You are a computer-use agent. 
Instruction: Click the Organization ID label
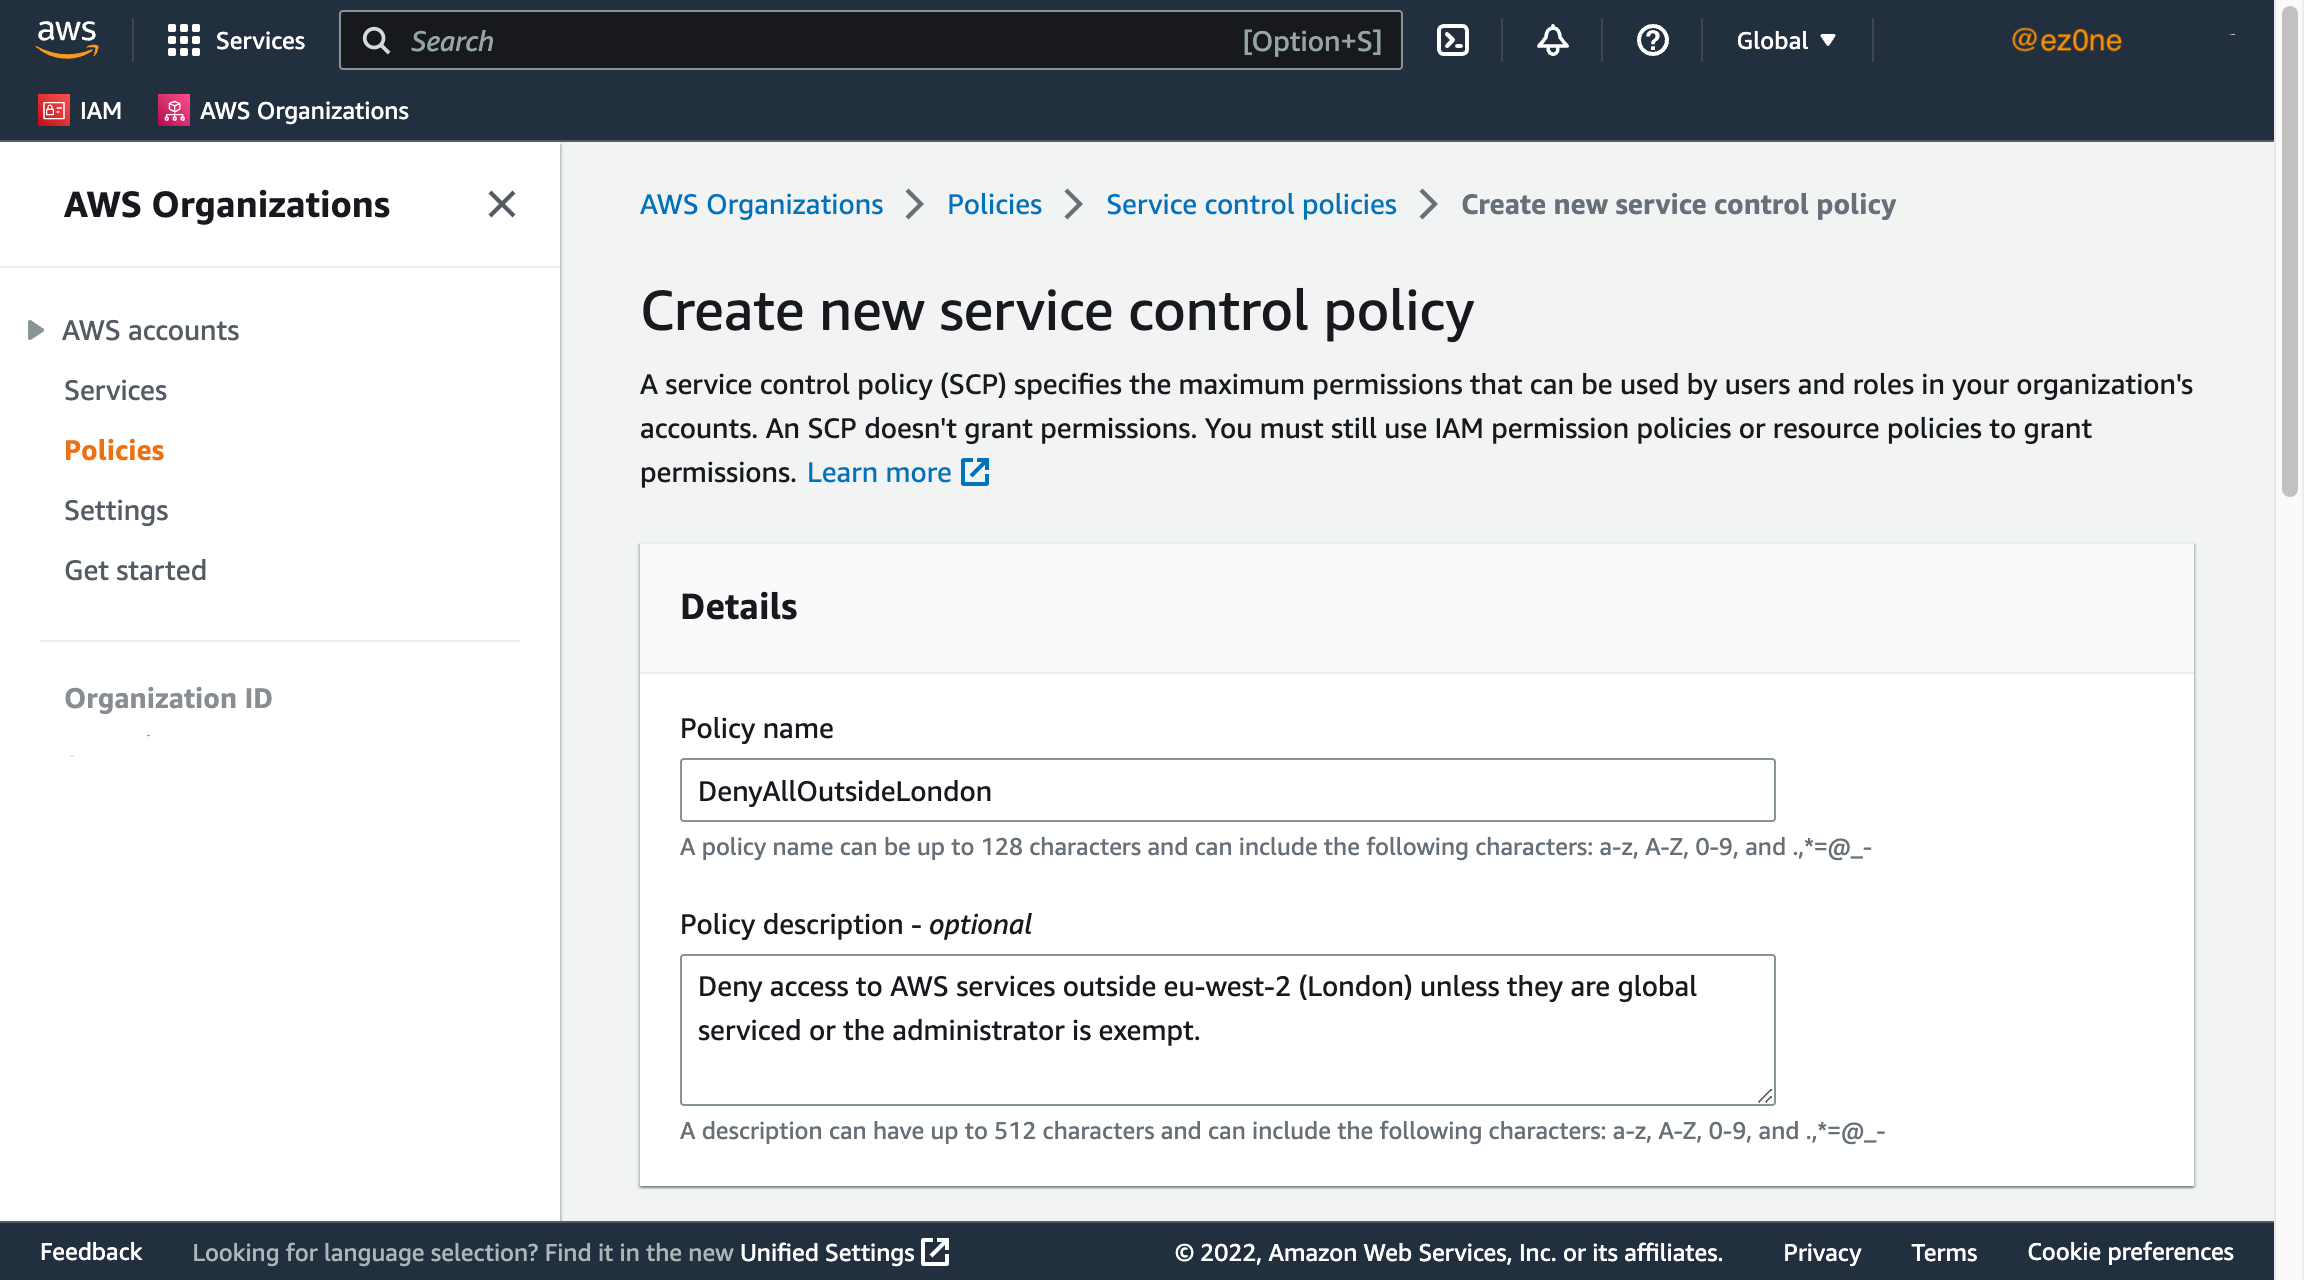pyautogui.click(x=168, y=698)
